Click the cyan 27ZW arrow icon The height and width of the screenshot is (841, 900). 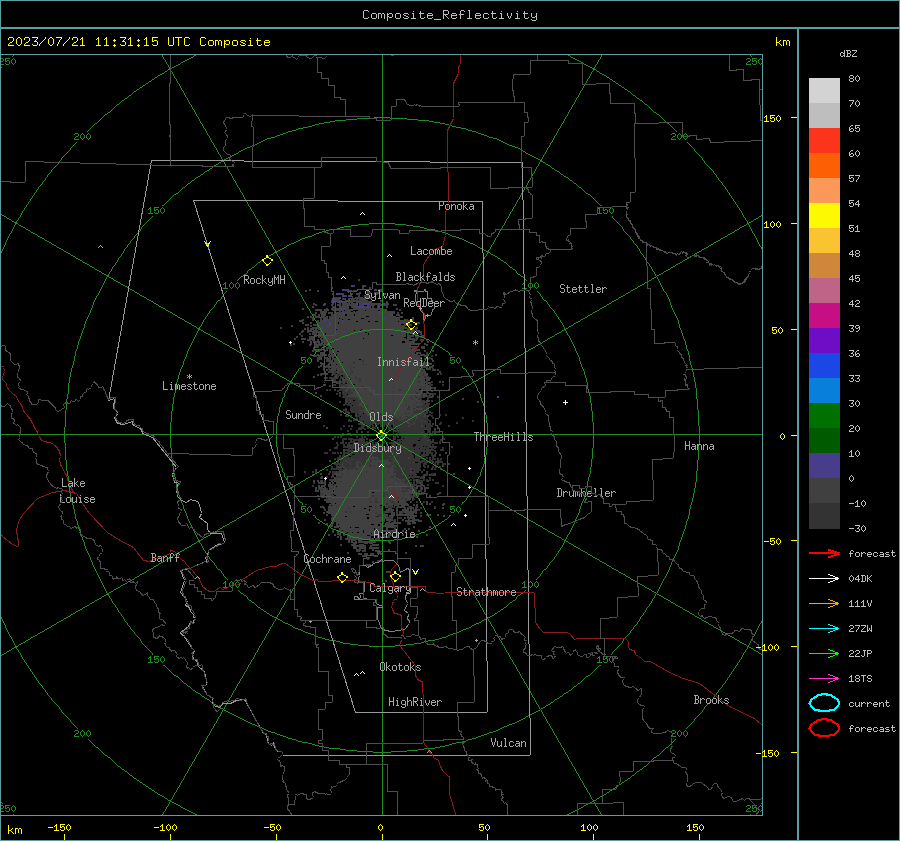click(824, 629)
